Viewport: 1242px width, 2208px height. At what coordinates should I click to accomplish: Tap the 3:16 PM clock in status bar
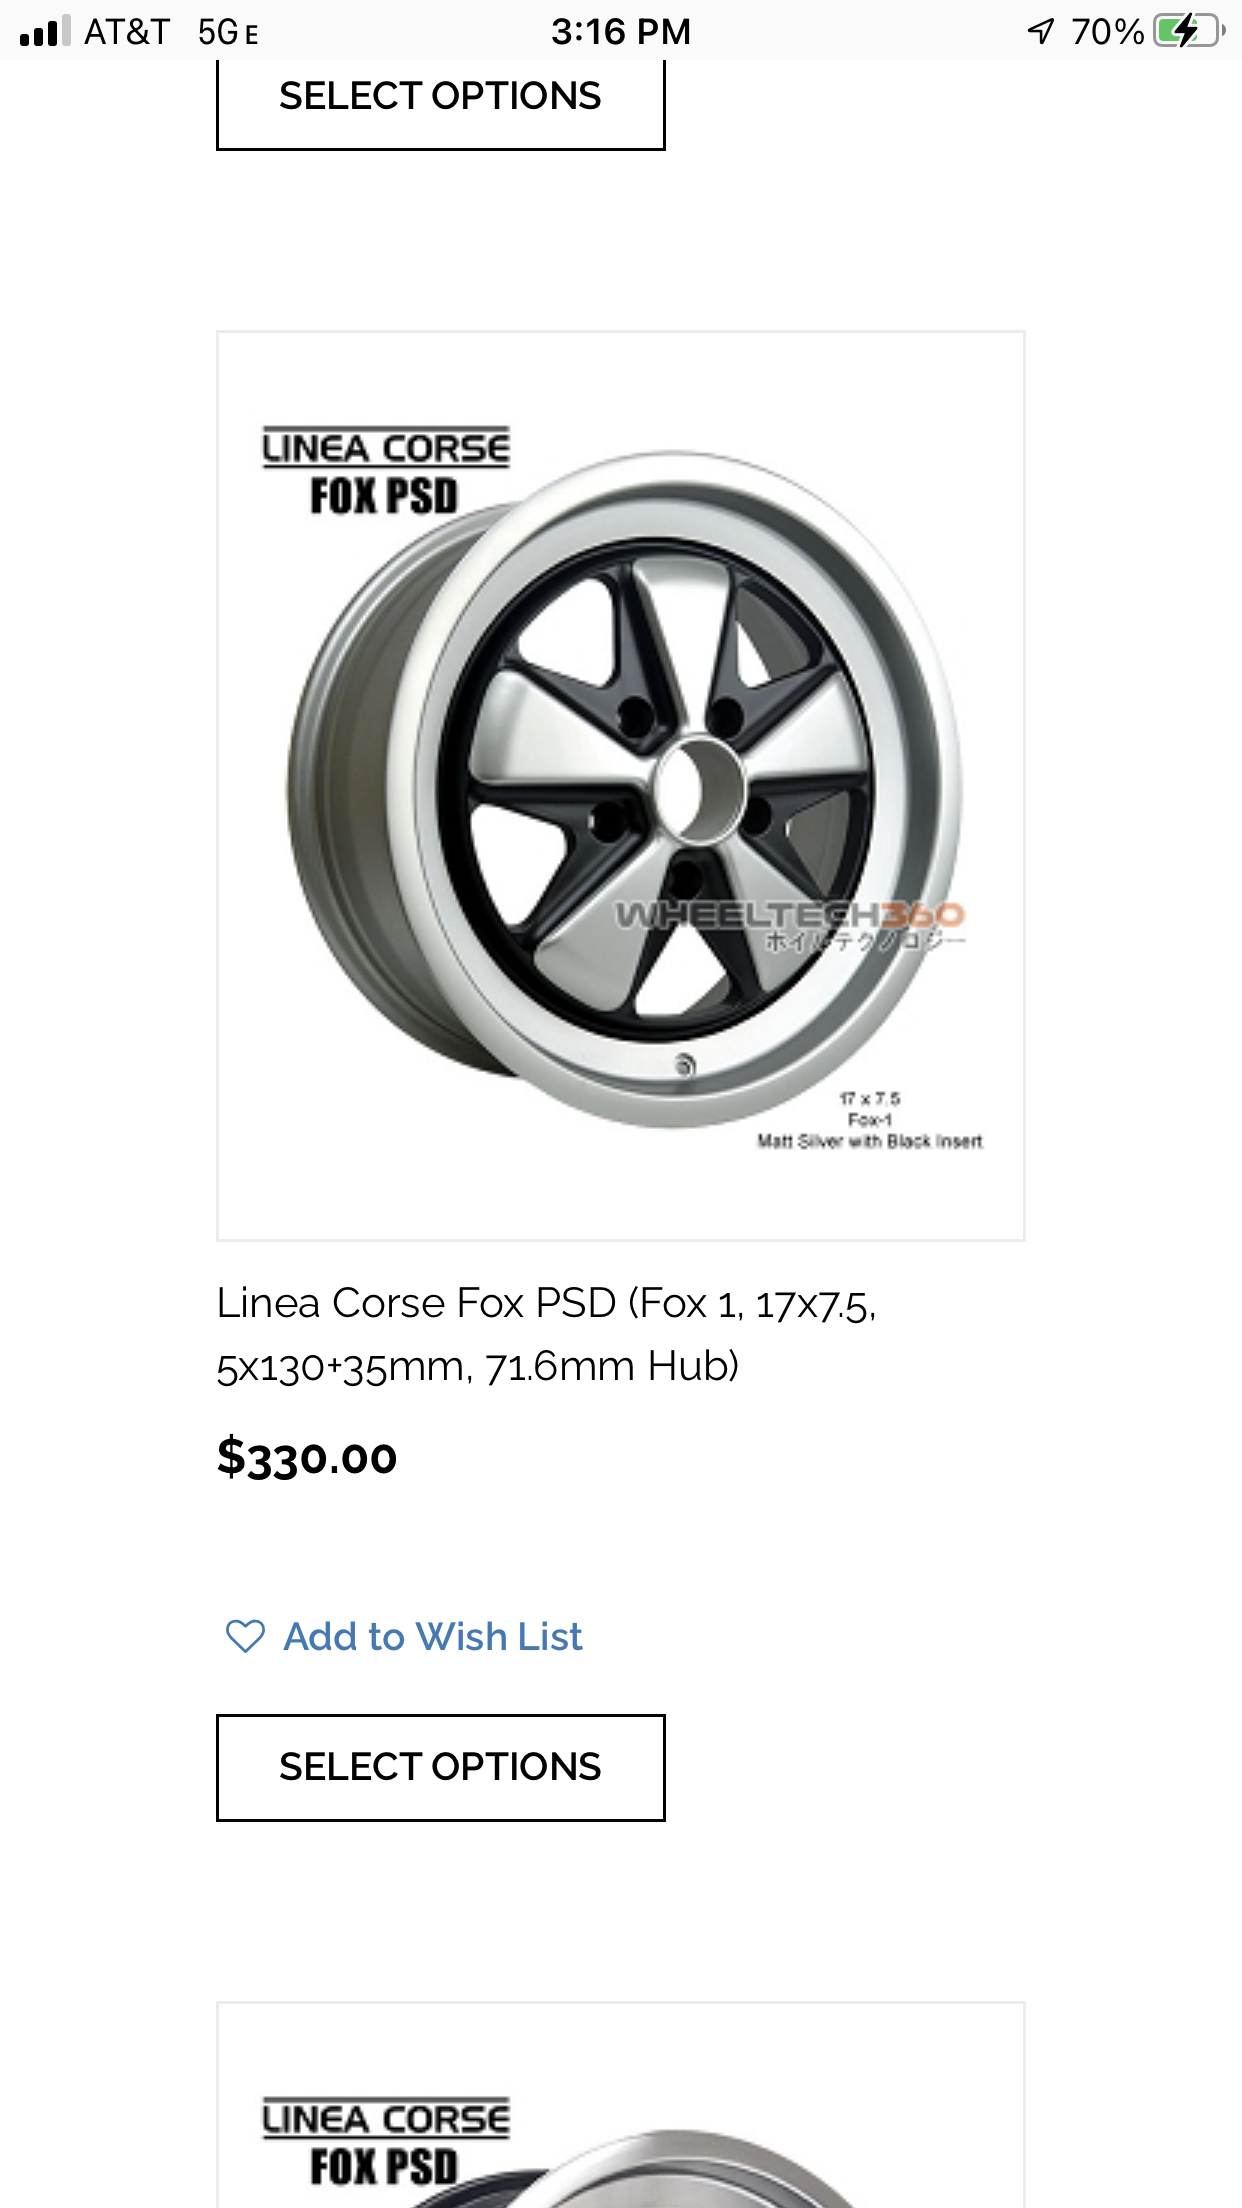[620, 31]
